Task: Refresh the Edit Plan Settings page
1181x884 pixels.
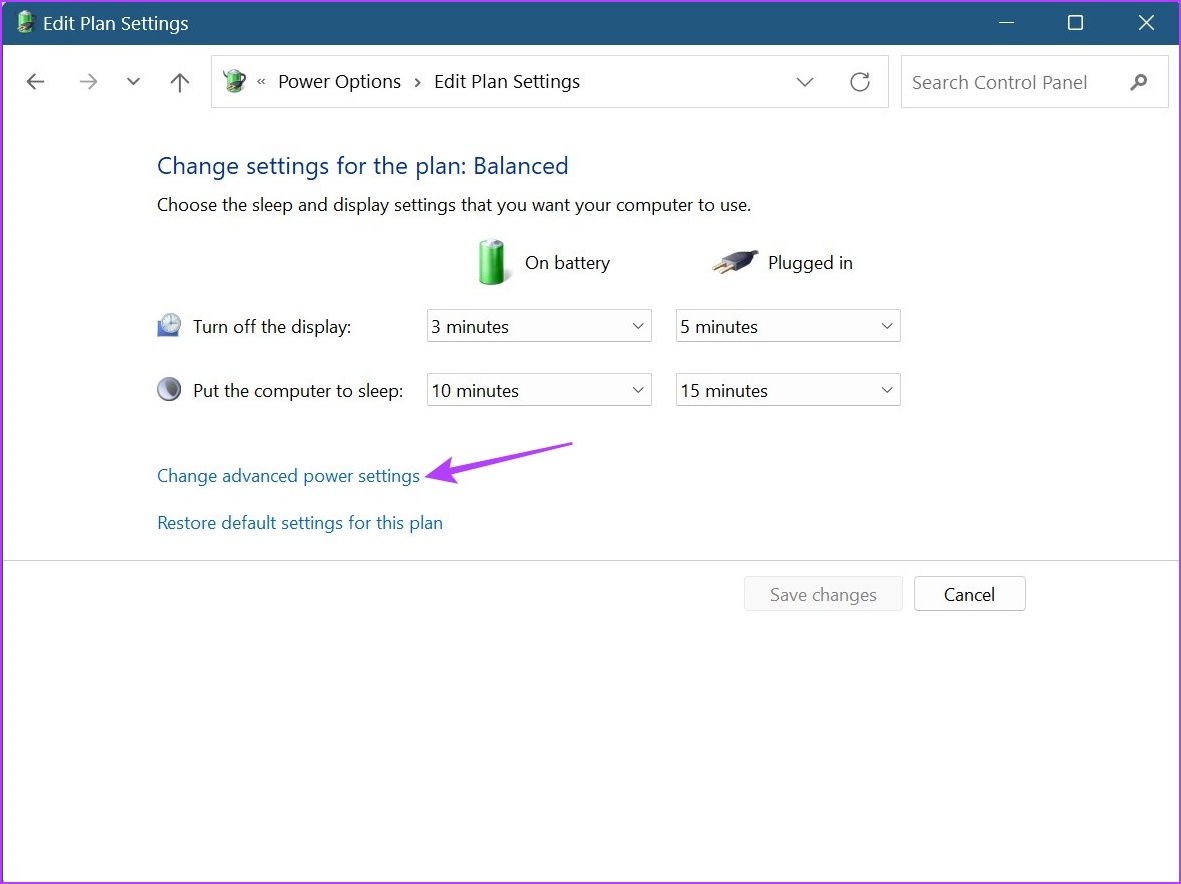Action: pos(859,81)
